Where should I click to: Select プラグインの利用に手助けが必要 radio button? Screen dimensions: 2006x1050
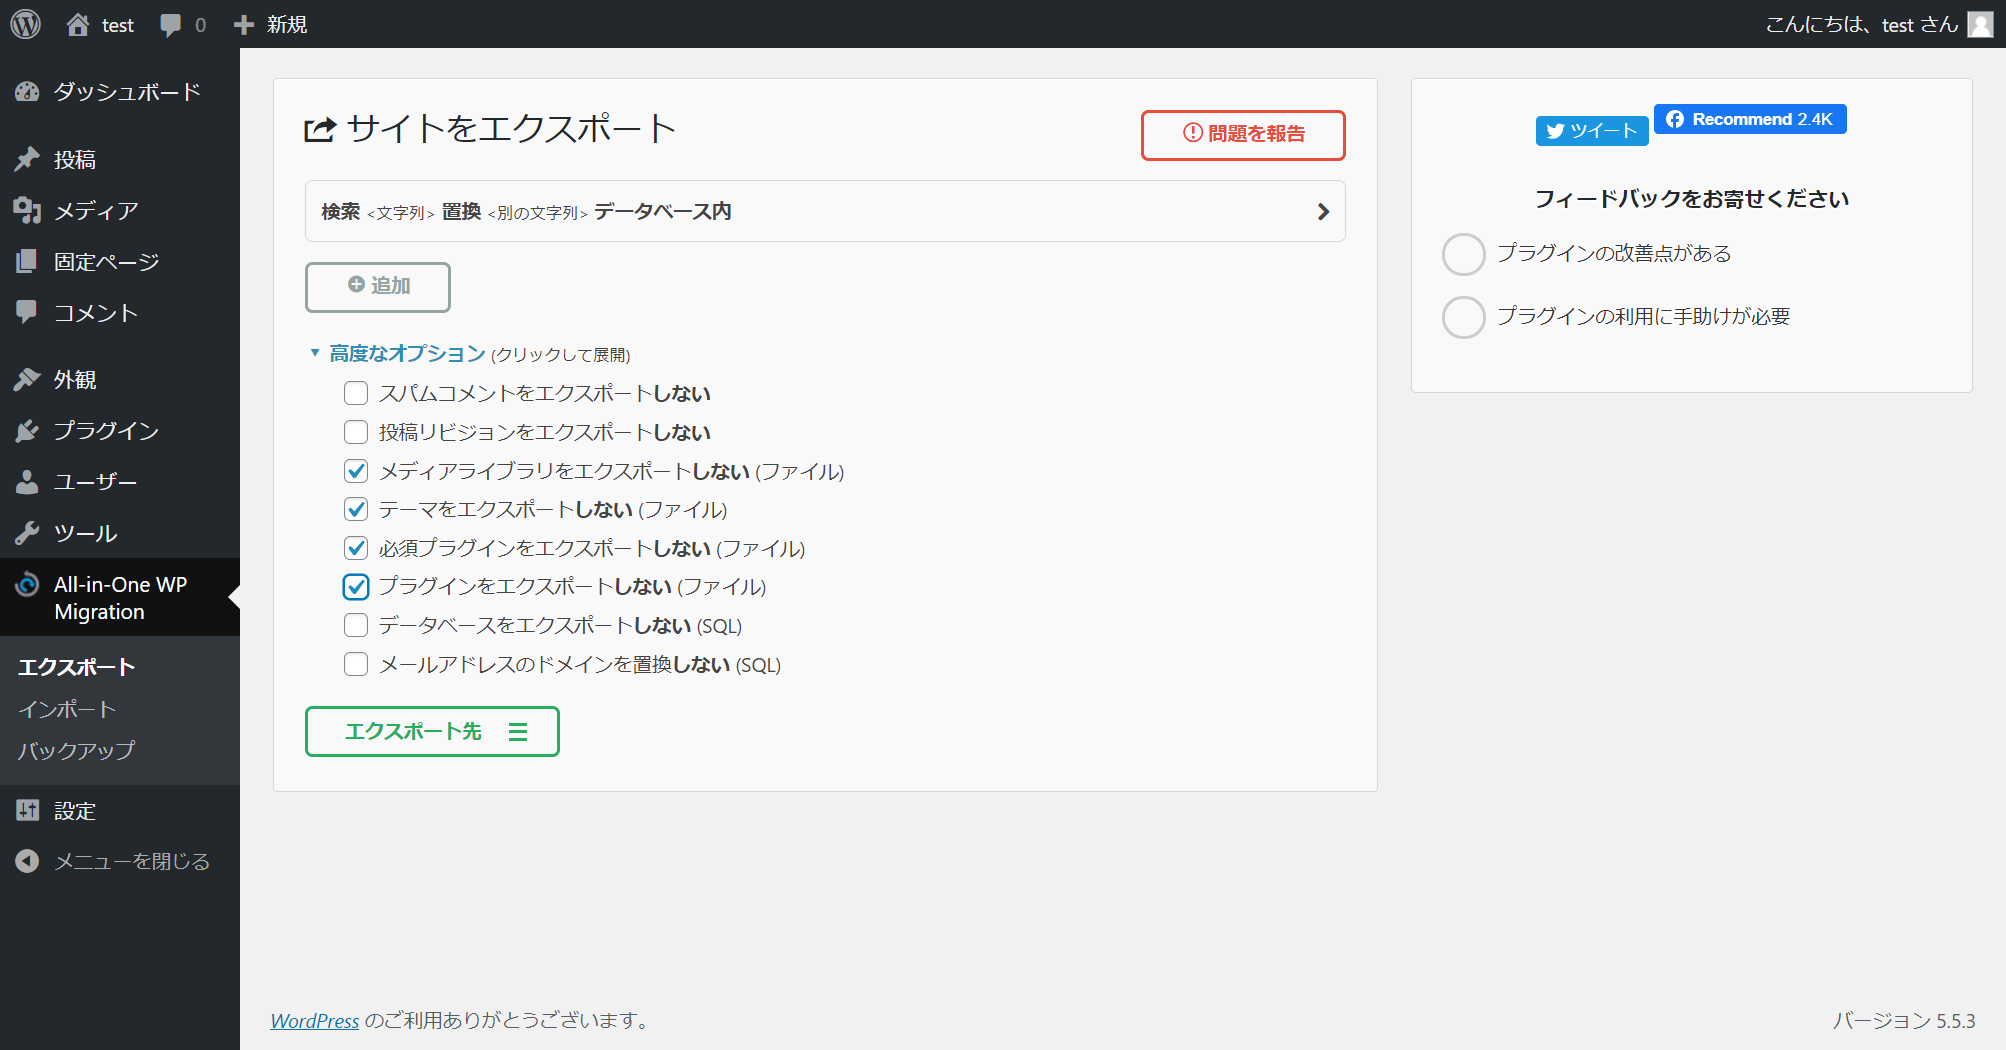(1463, 317)
